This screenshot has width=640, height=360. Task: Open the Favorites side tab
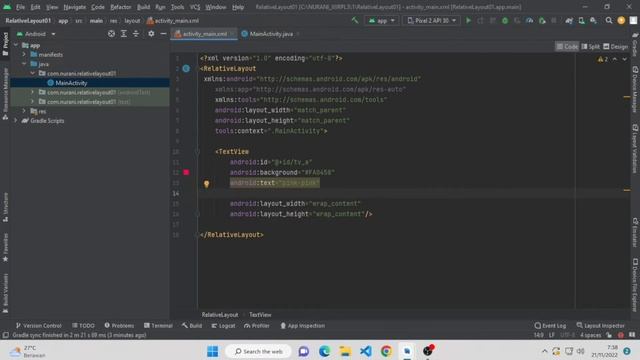click(5, 247)
